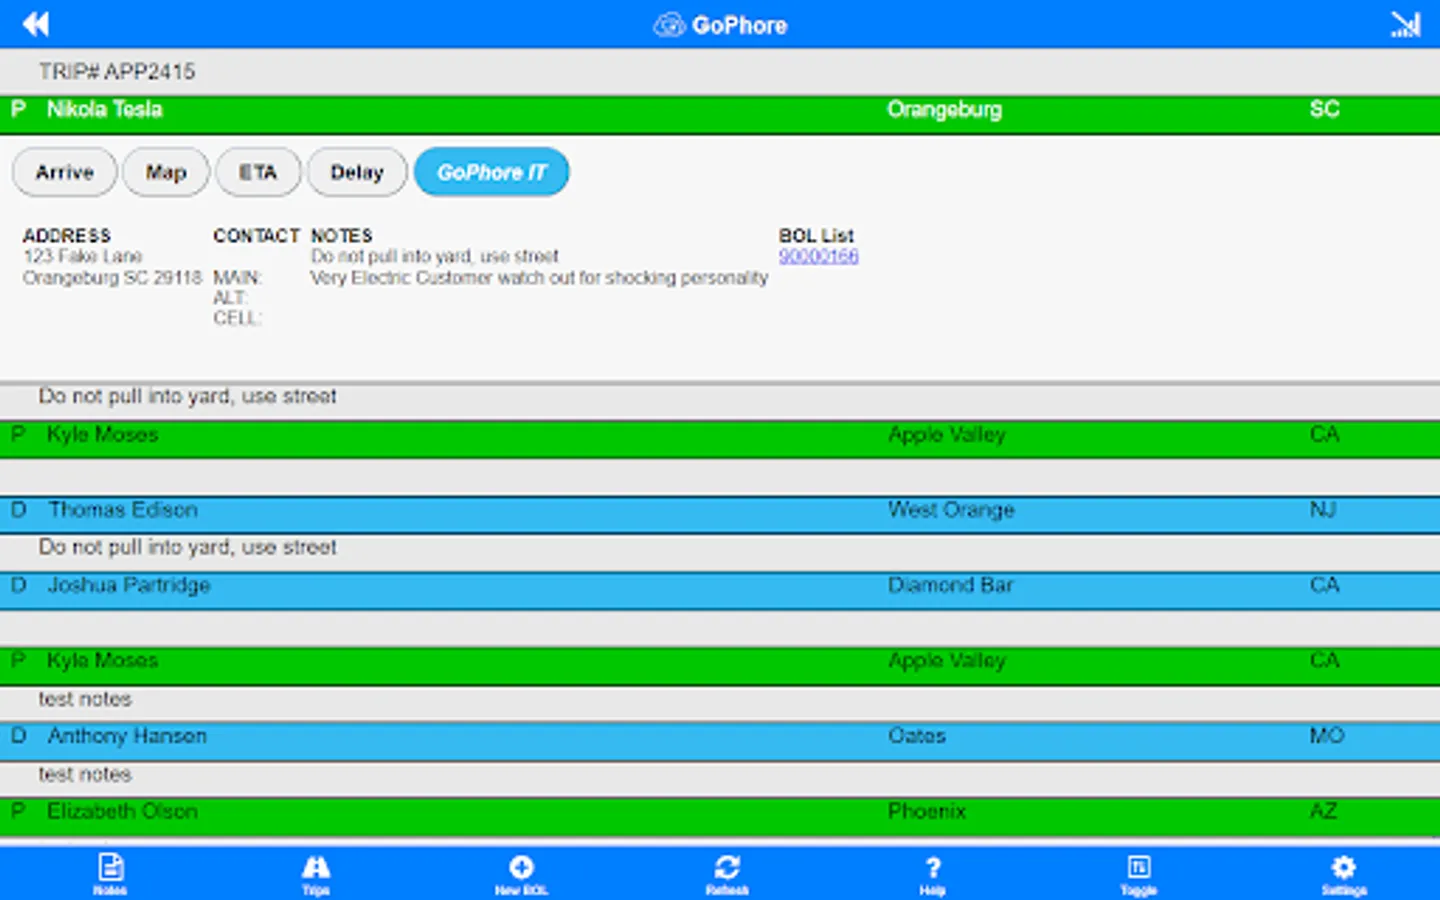Click the NOTES heading
The height and width of the screenshot is (900, 1440).
tap(342, 236)
